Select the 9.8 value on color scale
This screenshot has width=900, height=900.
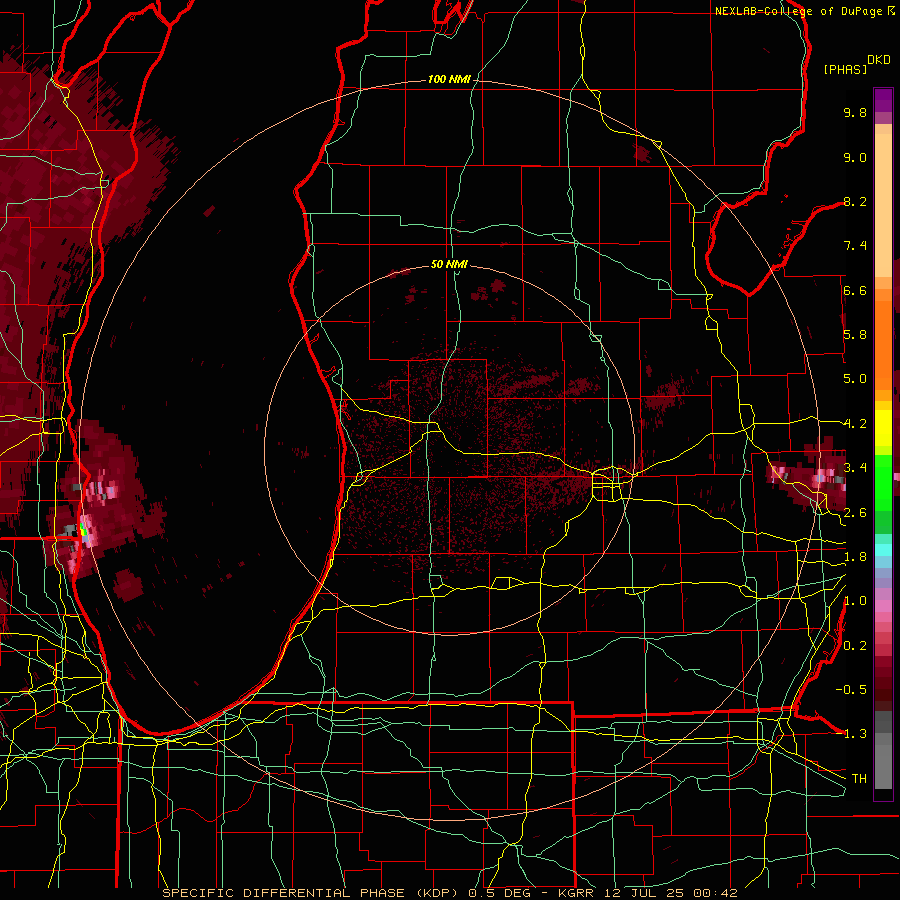[x=855, y=112]
